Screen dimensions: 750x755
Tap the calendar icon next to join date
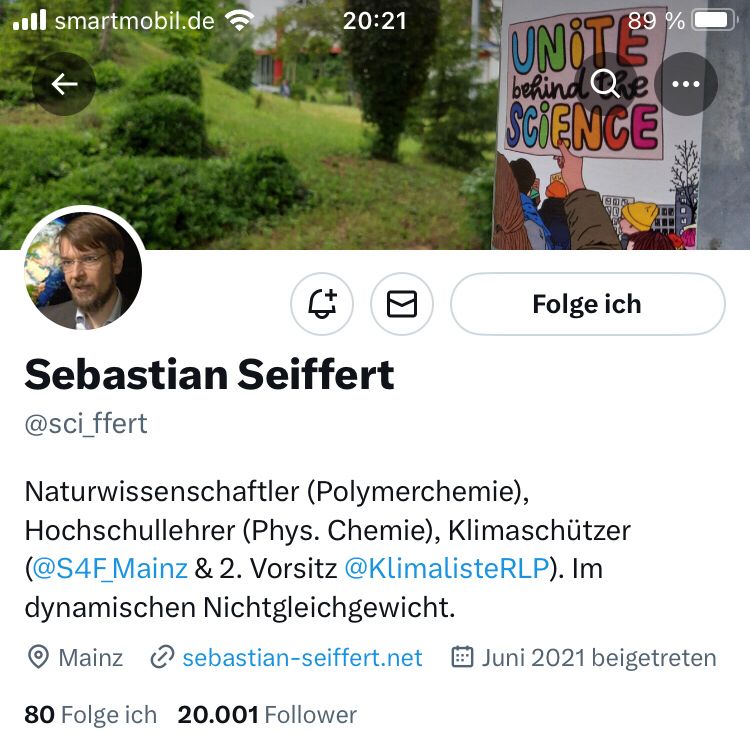(463, 657)
